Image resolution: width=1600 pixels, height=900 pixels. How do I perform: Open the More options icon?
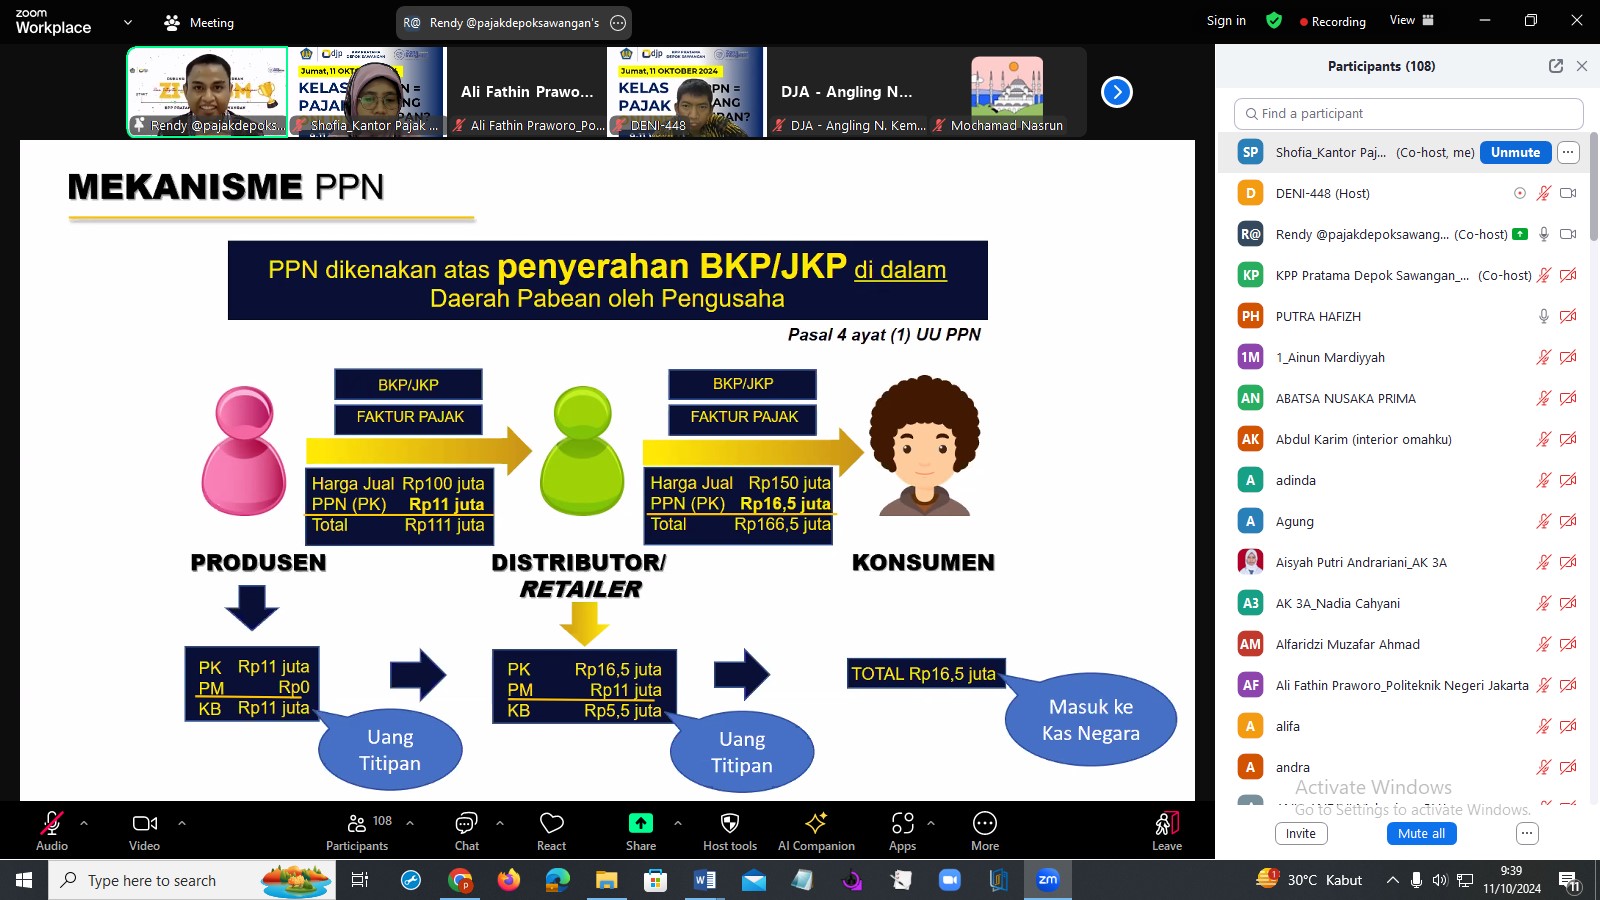click(984, 823)
